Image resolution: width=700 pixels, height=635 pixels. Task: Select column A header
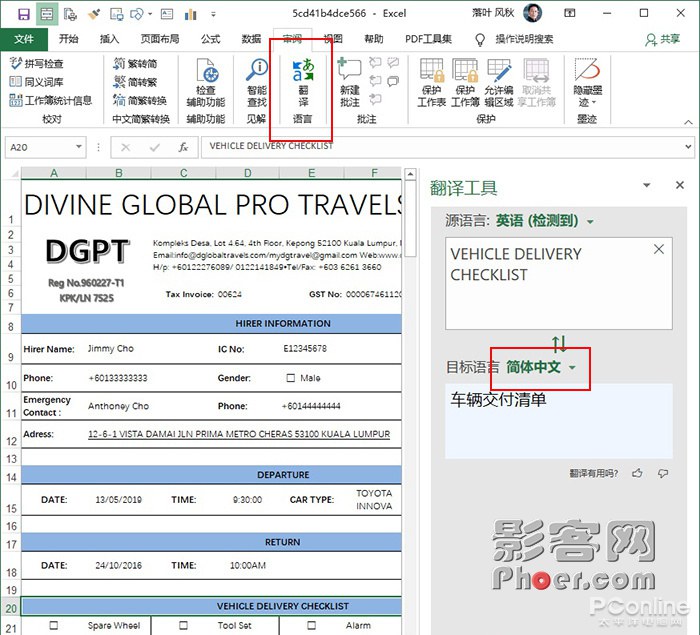pyautogui.click(x=54, y=173)
